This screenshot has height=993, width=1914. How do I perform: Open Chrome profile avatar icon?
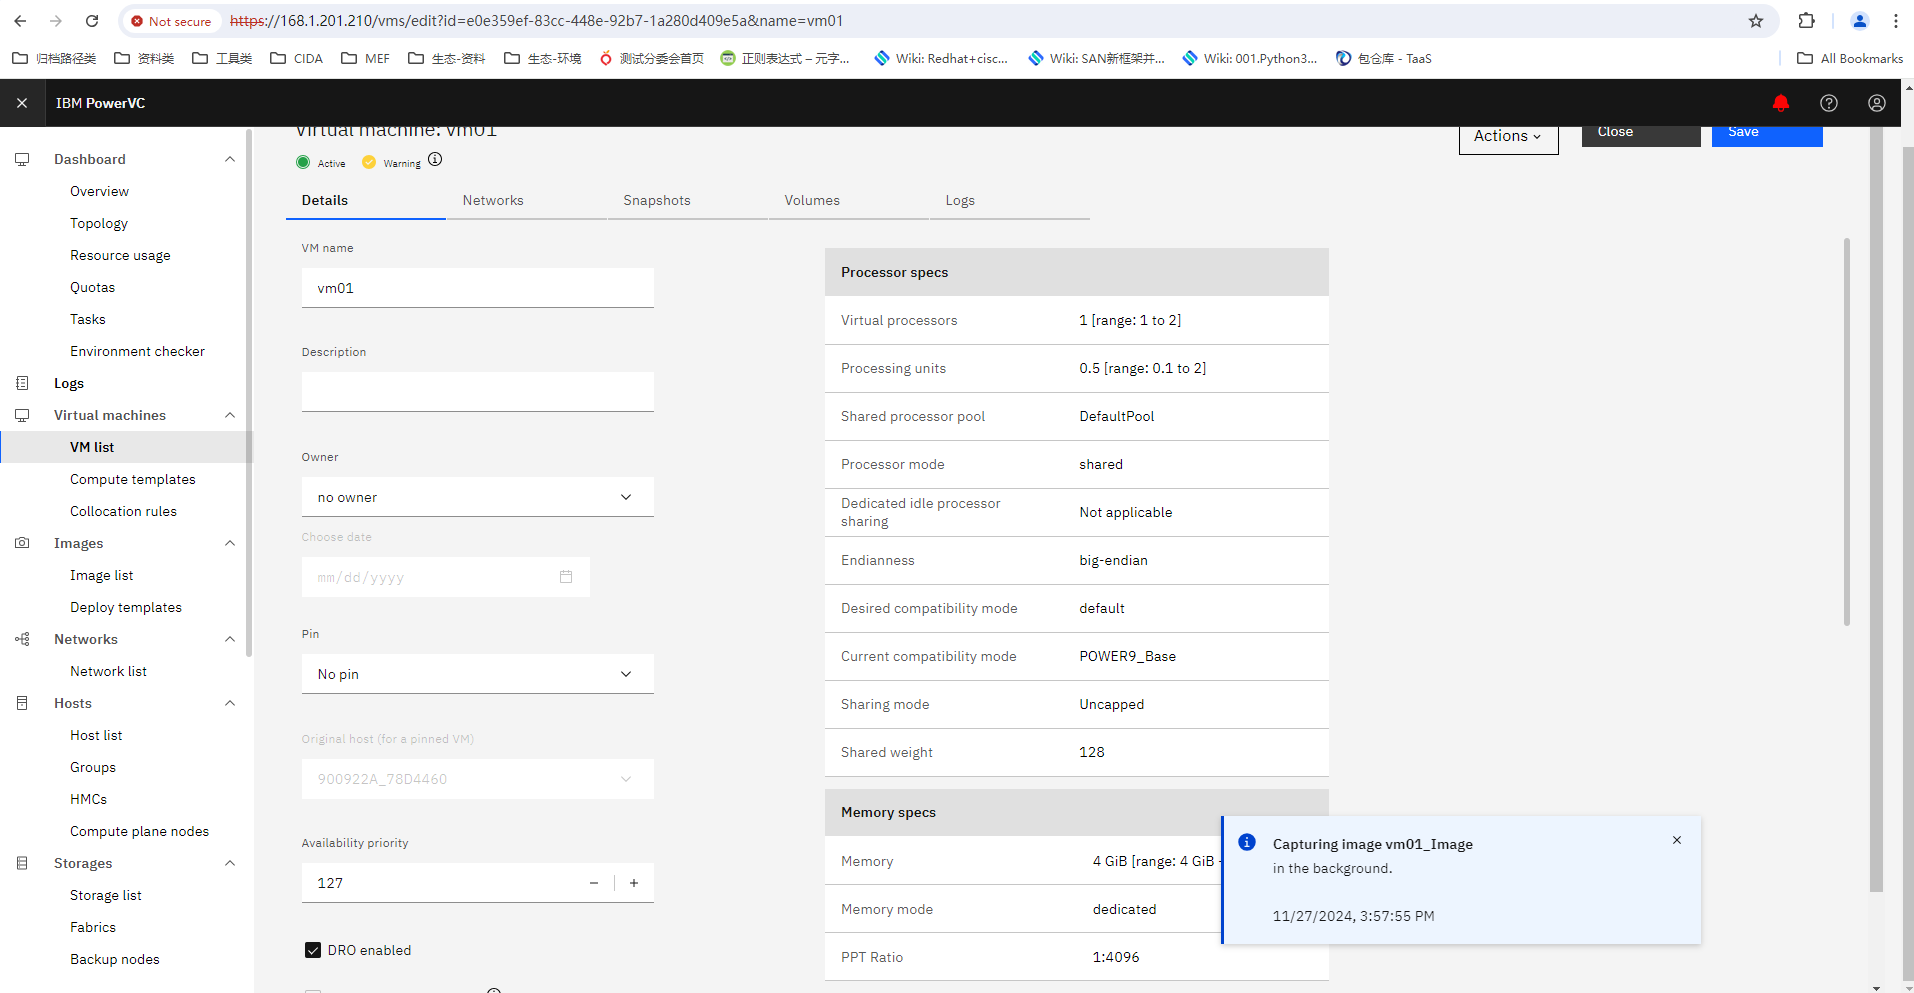tap(1860, 21)
